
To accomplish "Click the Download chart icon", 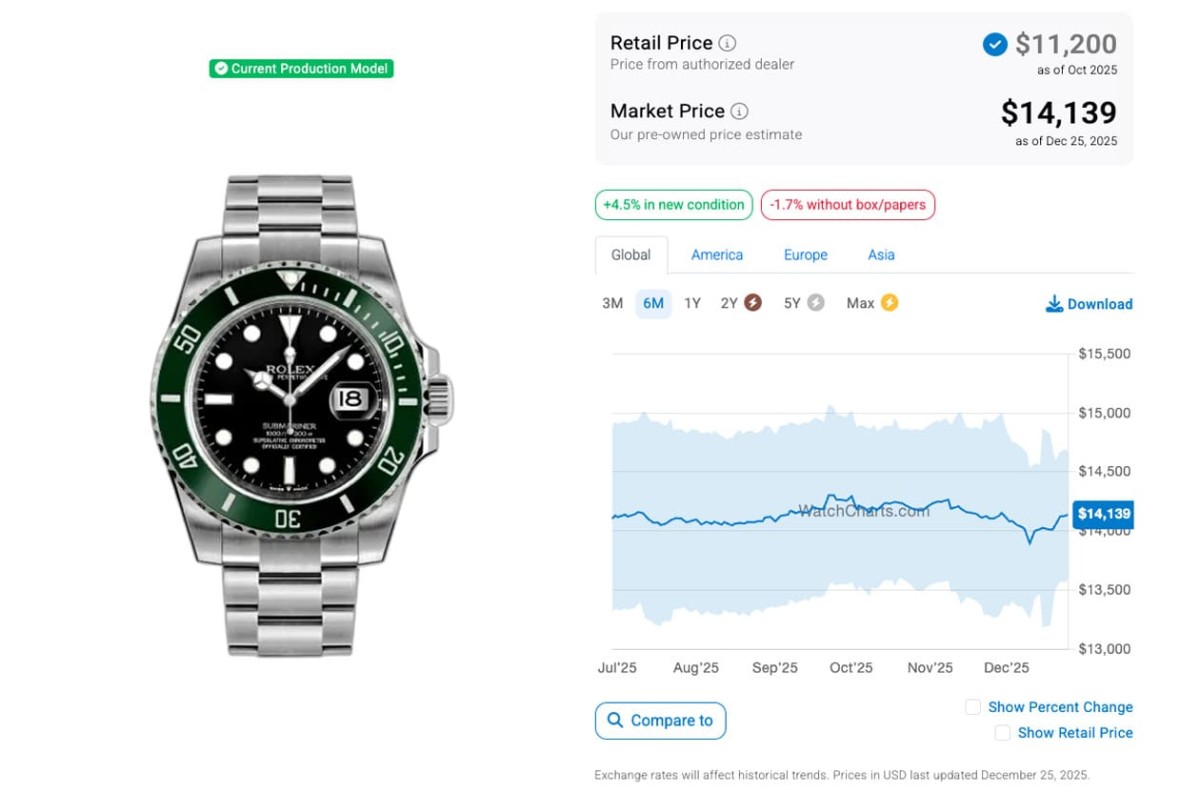I will (x=1054, y=304).
